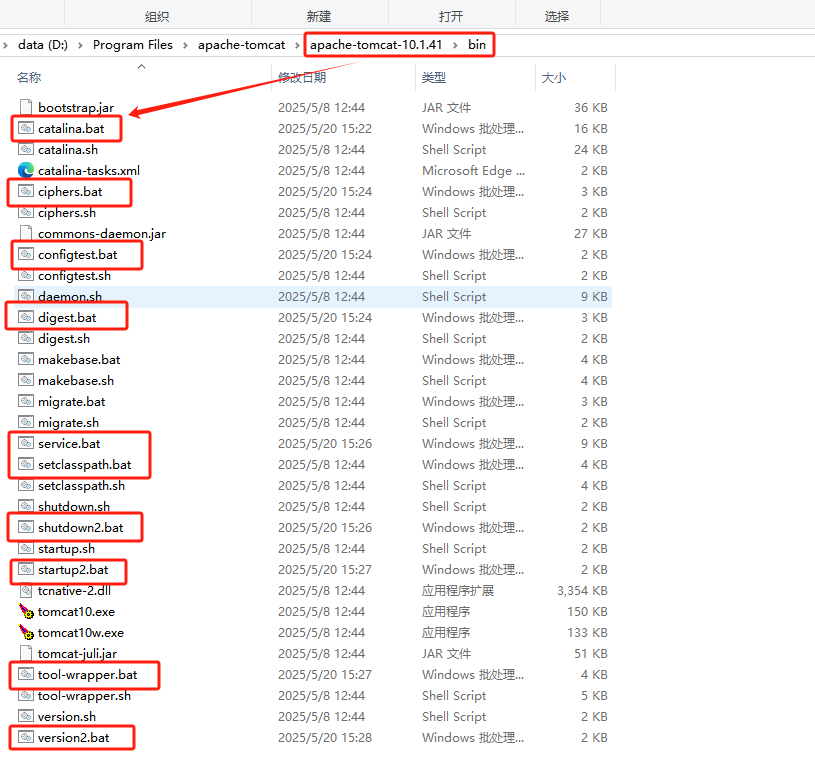Click the 36 KB size cell

coord(590,108)
